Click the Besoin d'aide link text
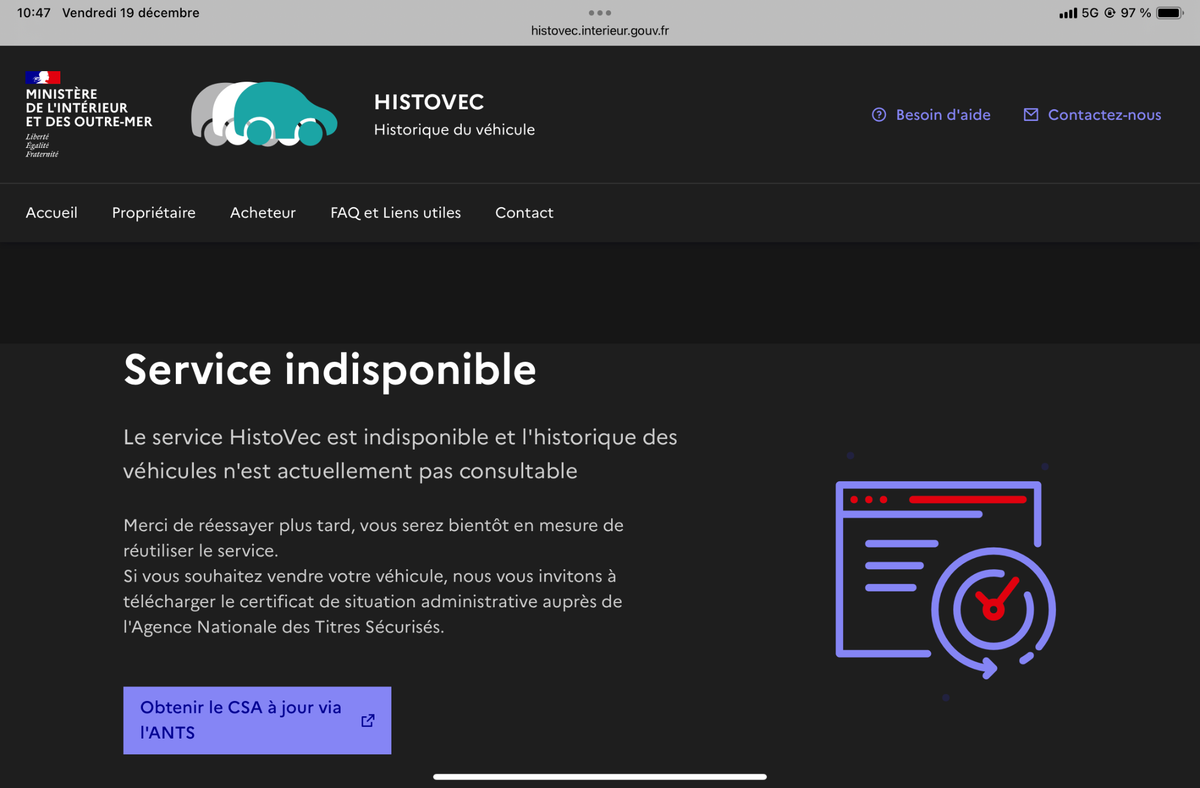The width and height of the screenshot is (1200, 788). [x=943, y=115]
